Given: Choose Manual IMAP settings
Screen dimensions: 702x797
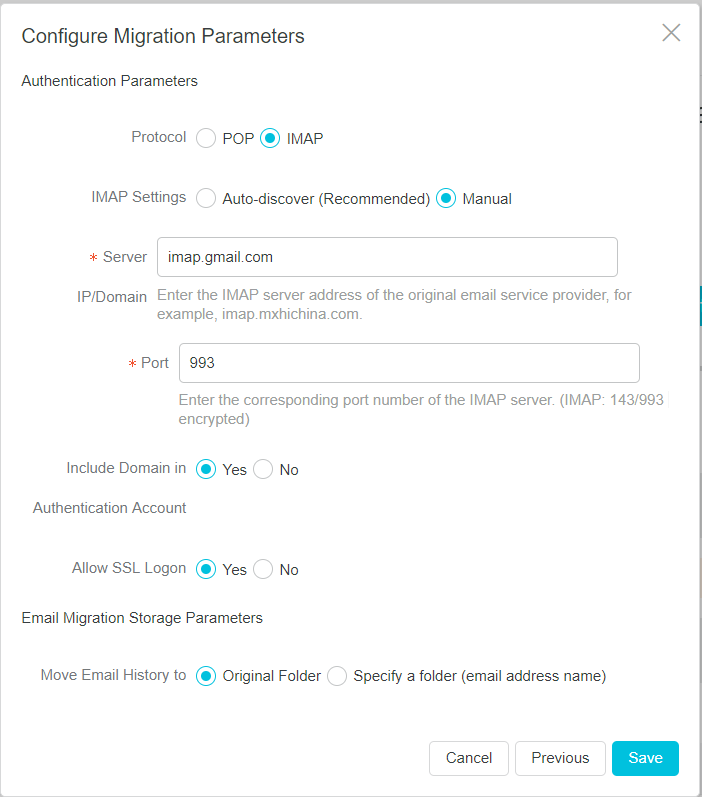Looking at the screenshot, I should (446, 199).
